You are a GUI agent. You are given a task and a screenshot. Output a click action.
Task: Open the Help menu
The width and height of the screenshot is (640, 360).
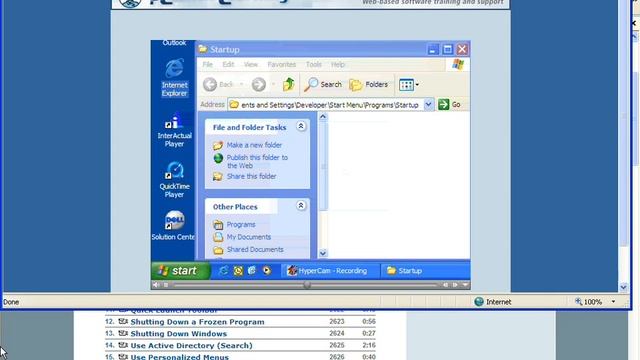[x=338, y=64]
